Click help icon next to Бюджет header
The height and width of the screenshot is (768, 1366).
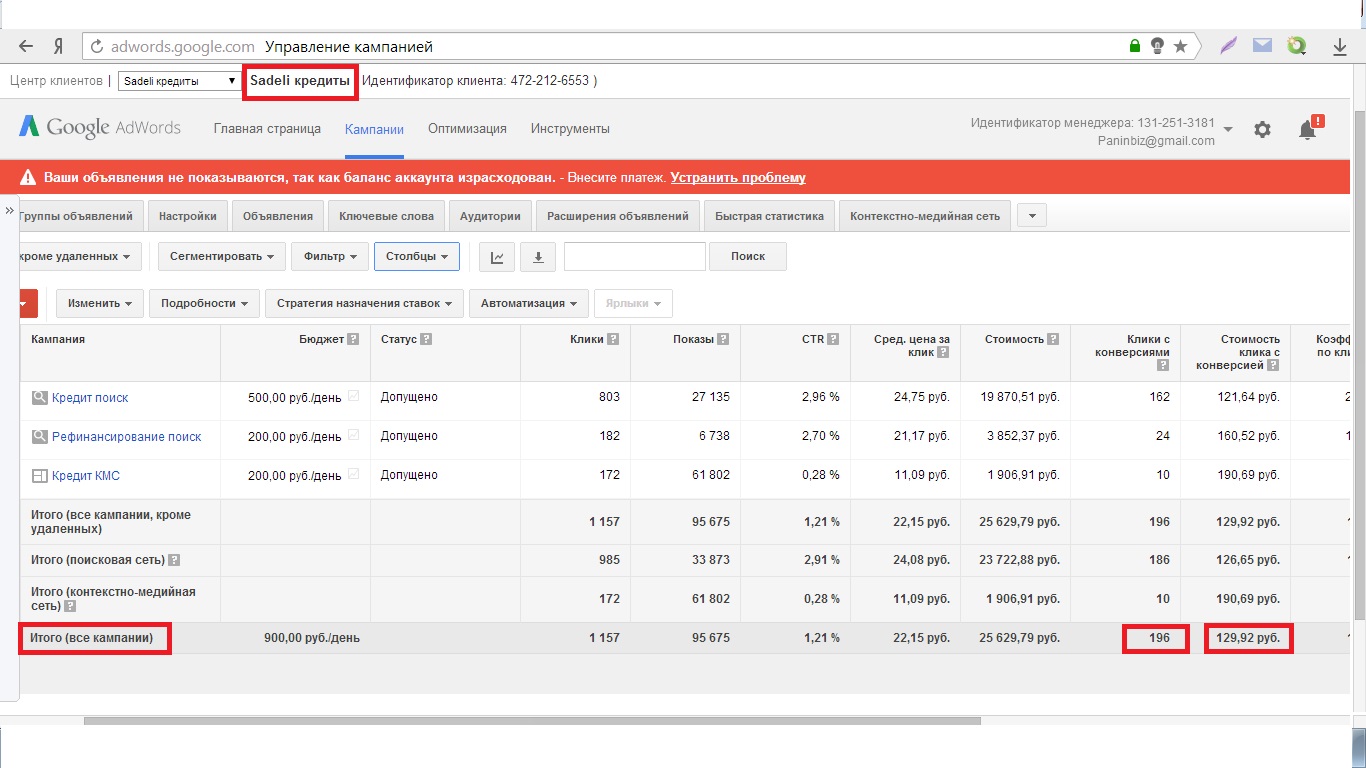click(353, 339)
